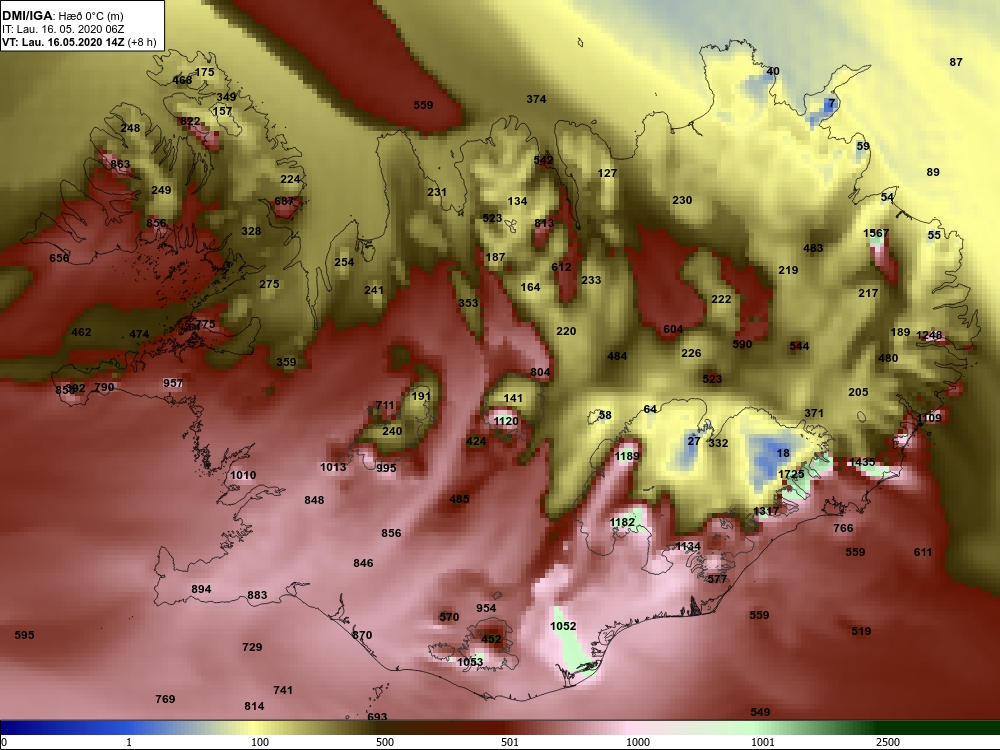Click the map value 766
Image resolution: width=1000 pixels, height=750 pixels.
(x=843, y=528)
